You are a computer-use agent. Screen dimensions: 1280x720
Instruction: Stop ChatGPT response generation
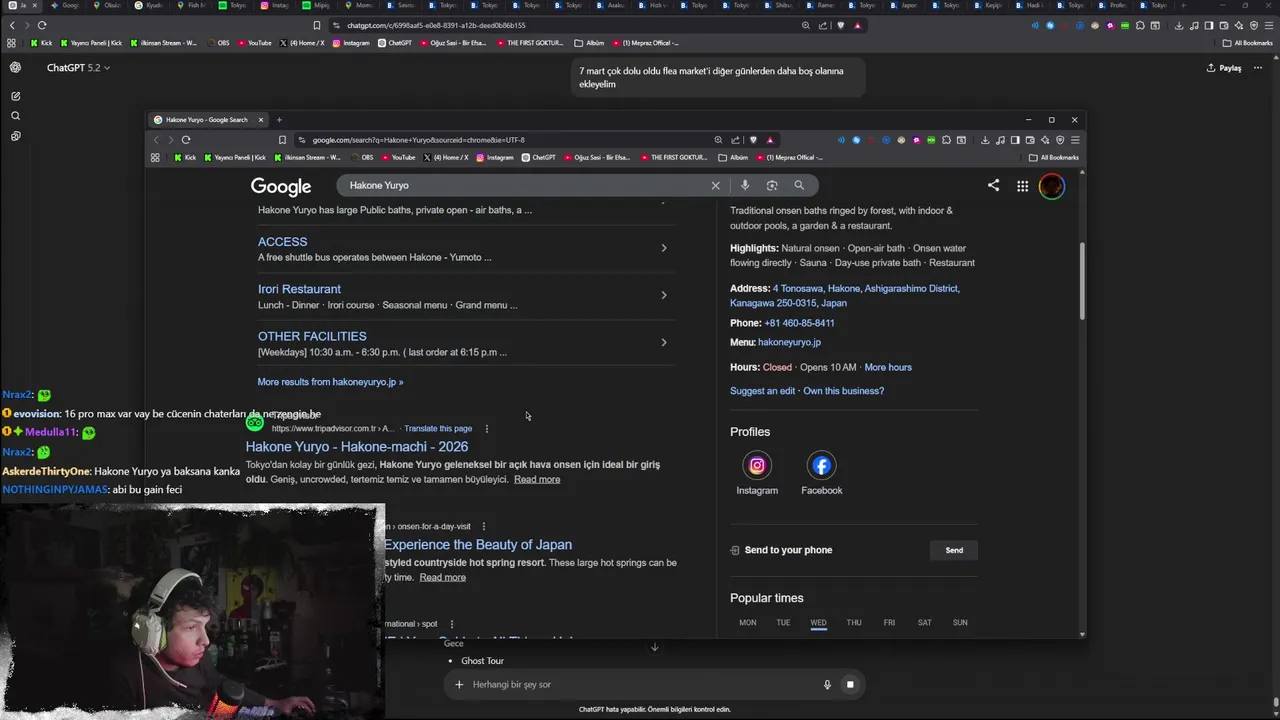[x=850, y=685]
